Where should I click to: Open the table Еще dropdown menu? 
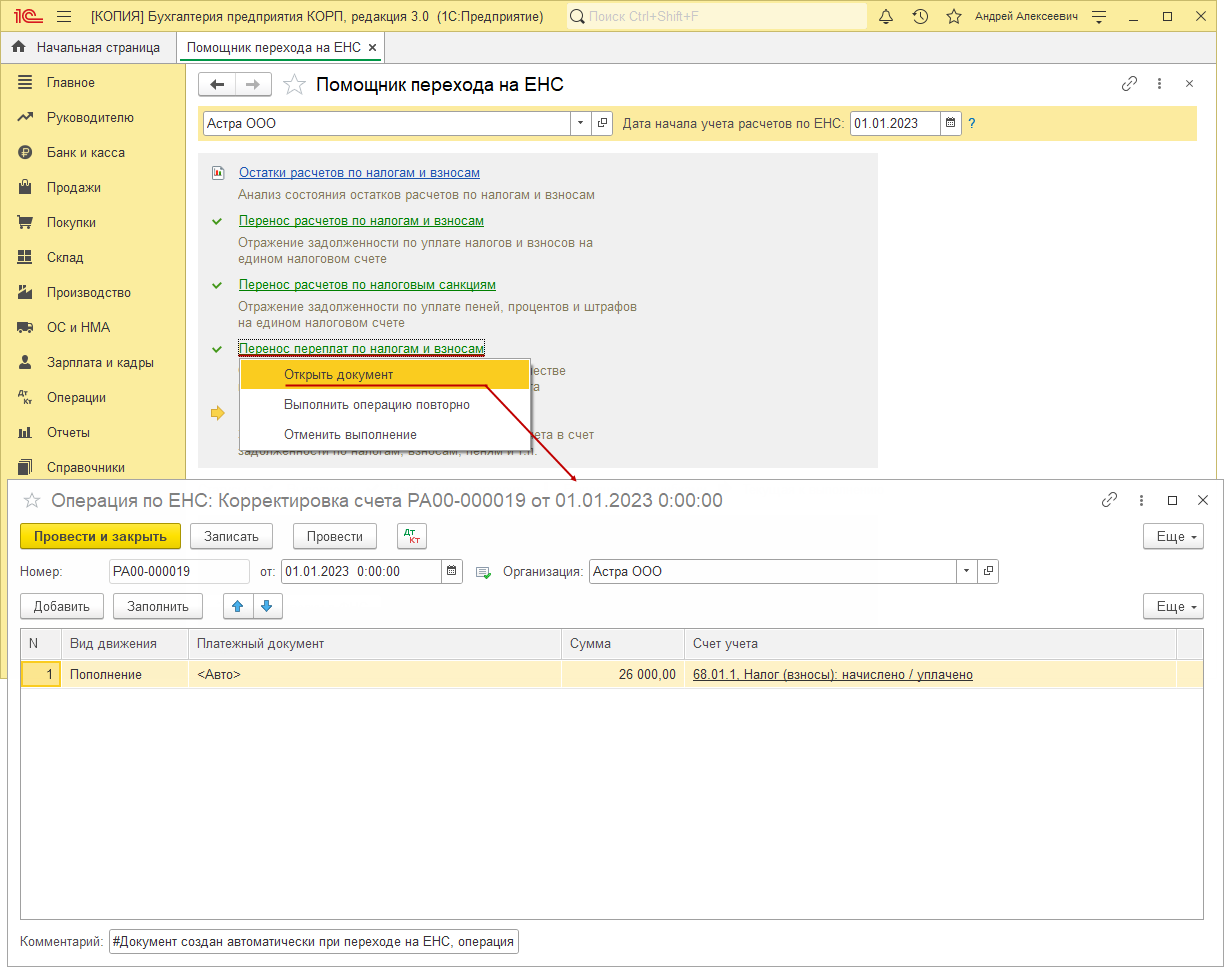point(1174,606)
